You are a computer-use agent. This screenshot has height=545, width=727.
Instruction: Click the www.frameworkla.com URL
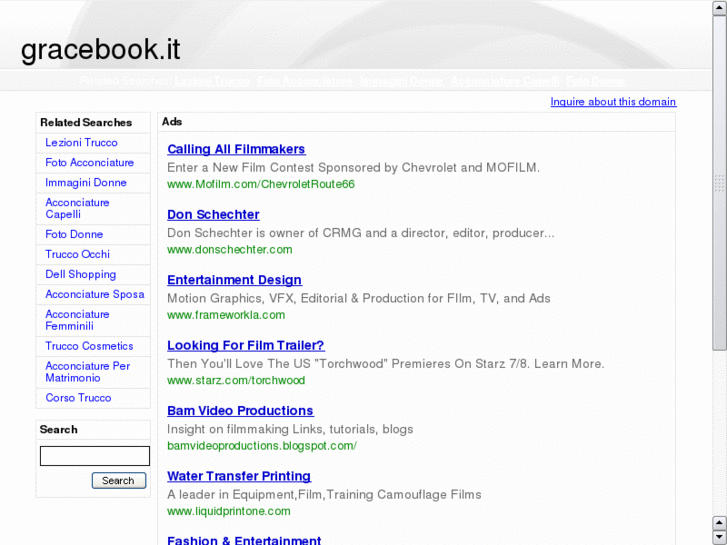[226, 315]
